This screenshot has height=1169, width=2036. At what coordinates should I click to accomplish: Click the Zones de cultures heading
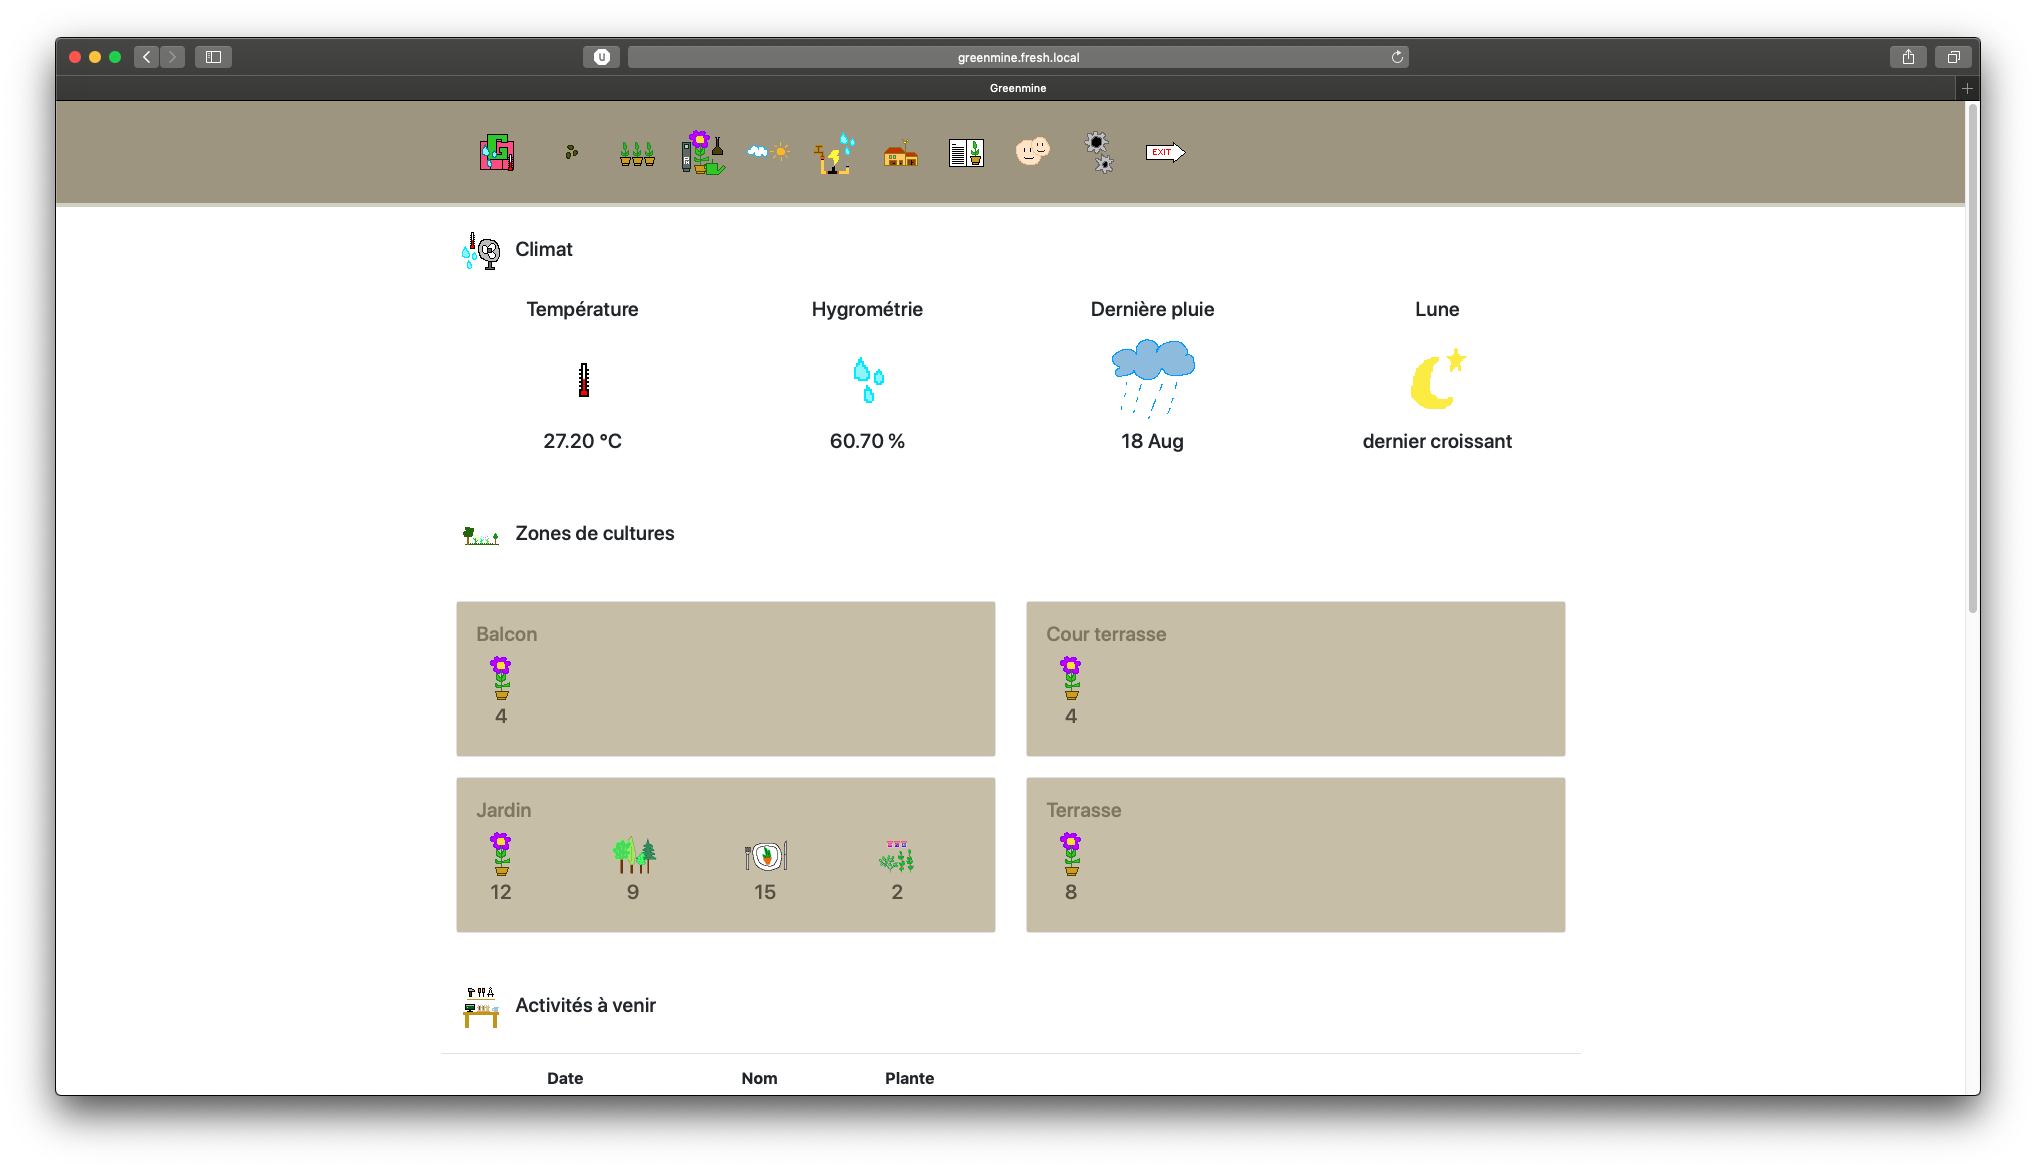point(595,533)
